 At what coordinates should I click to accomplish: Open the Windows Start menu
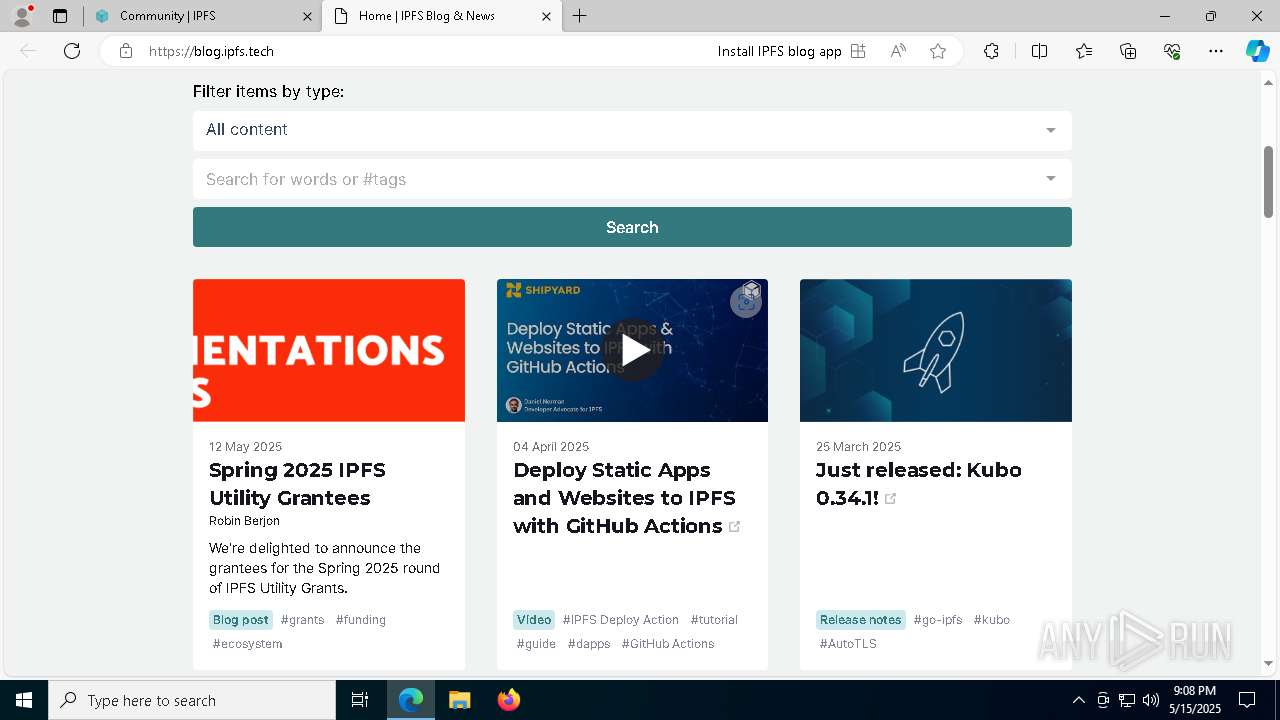(23, 700)
